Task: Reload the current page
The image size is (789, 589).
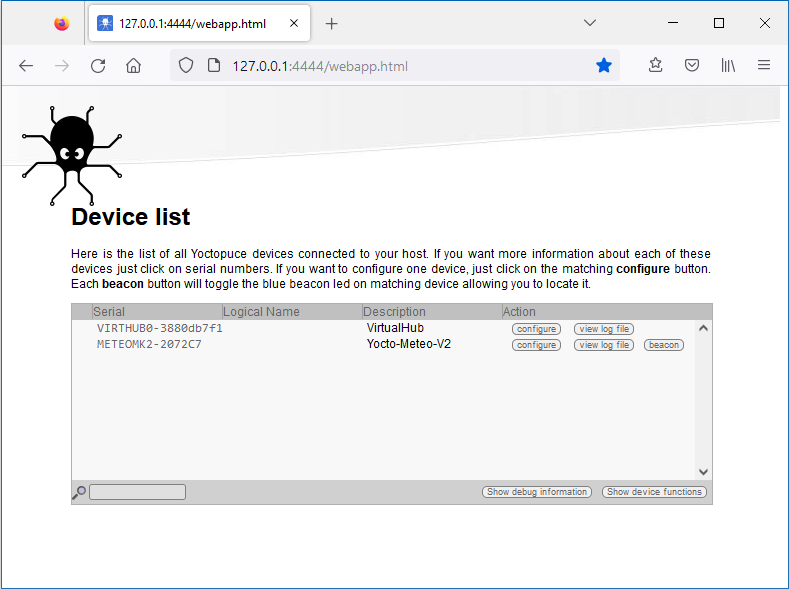Action: pyautogui.click(x=98, y=66)
